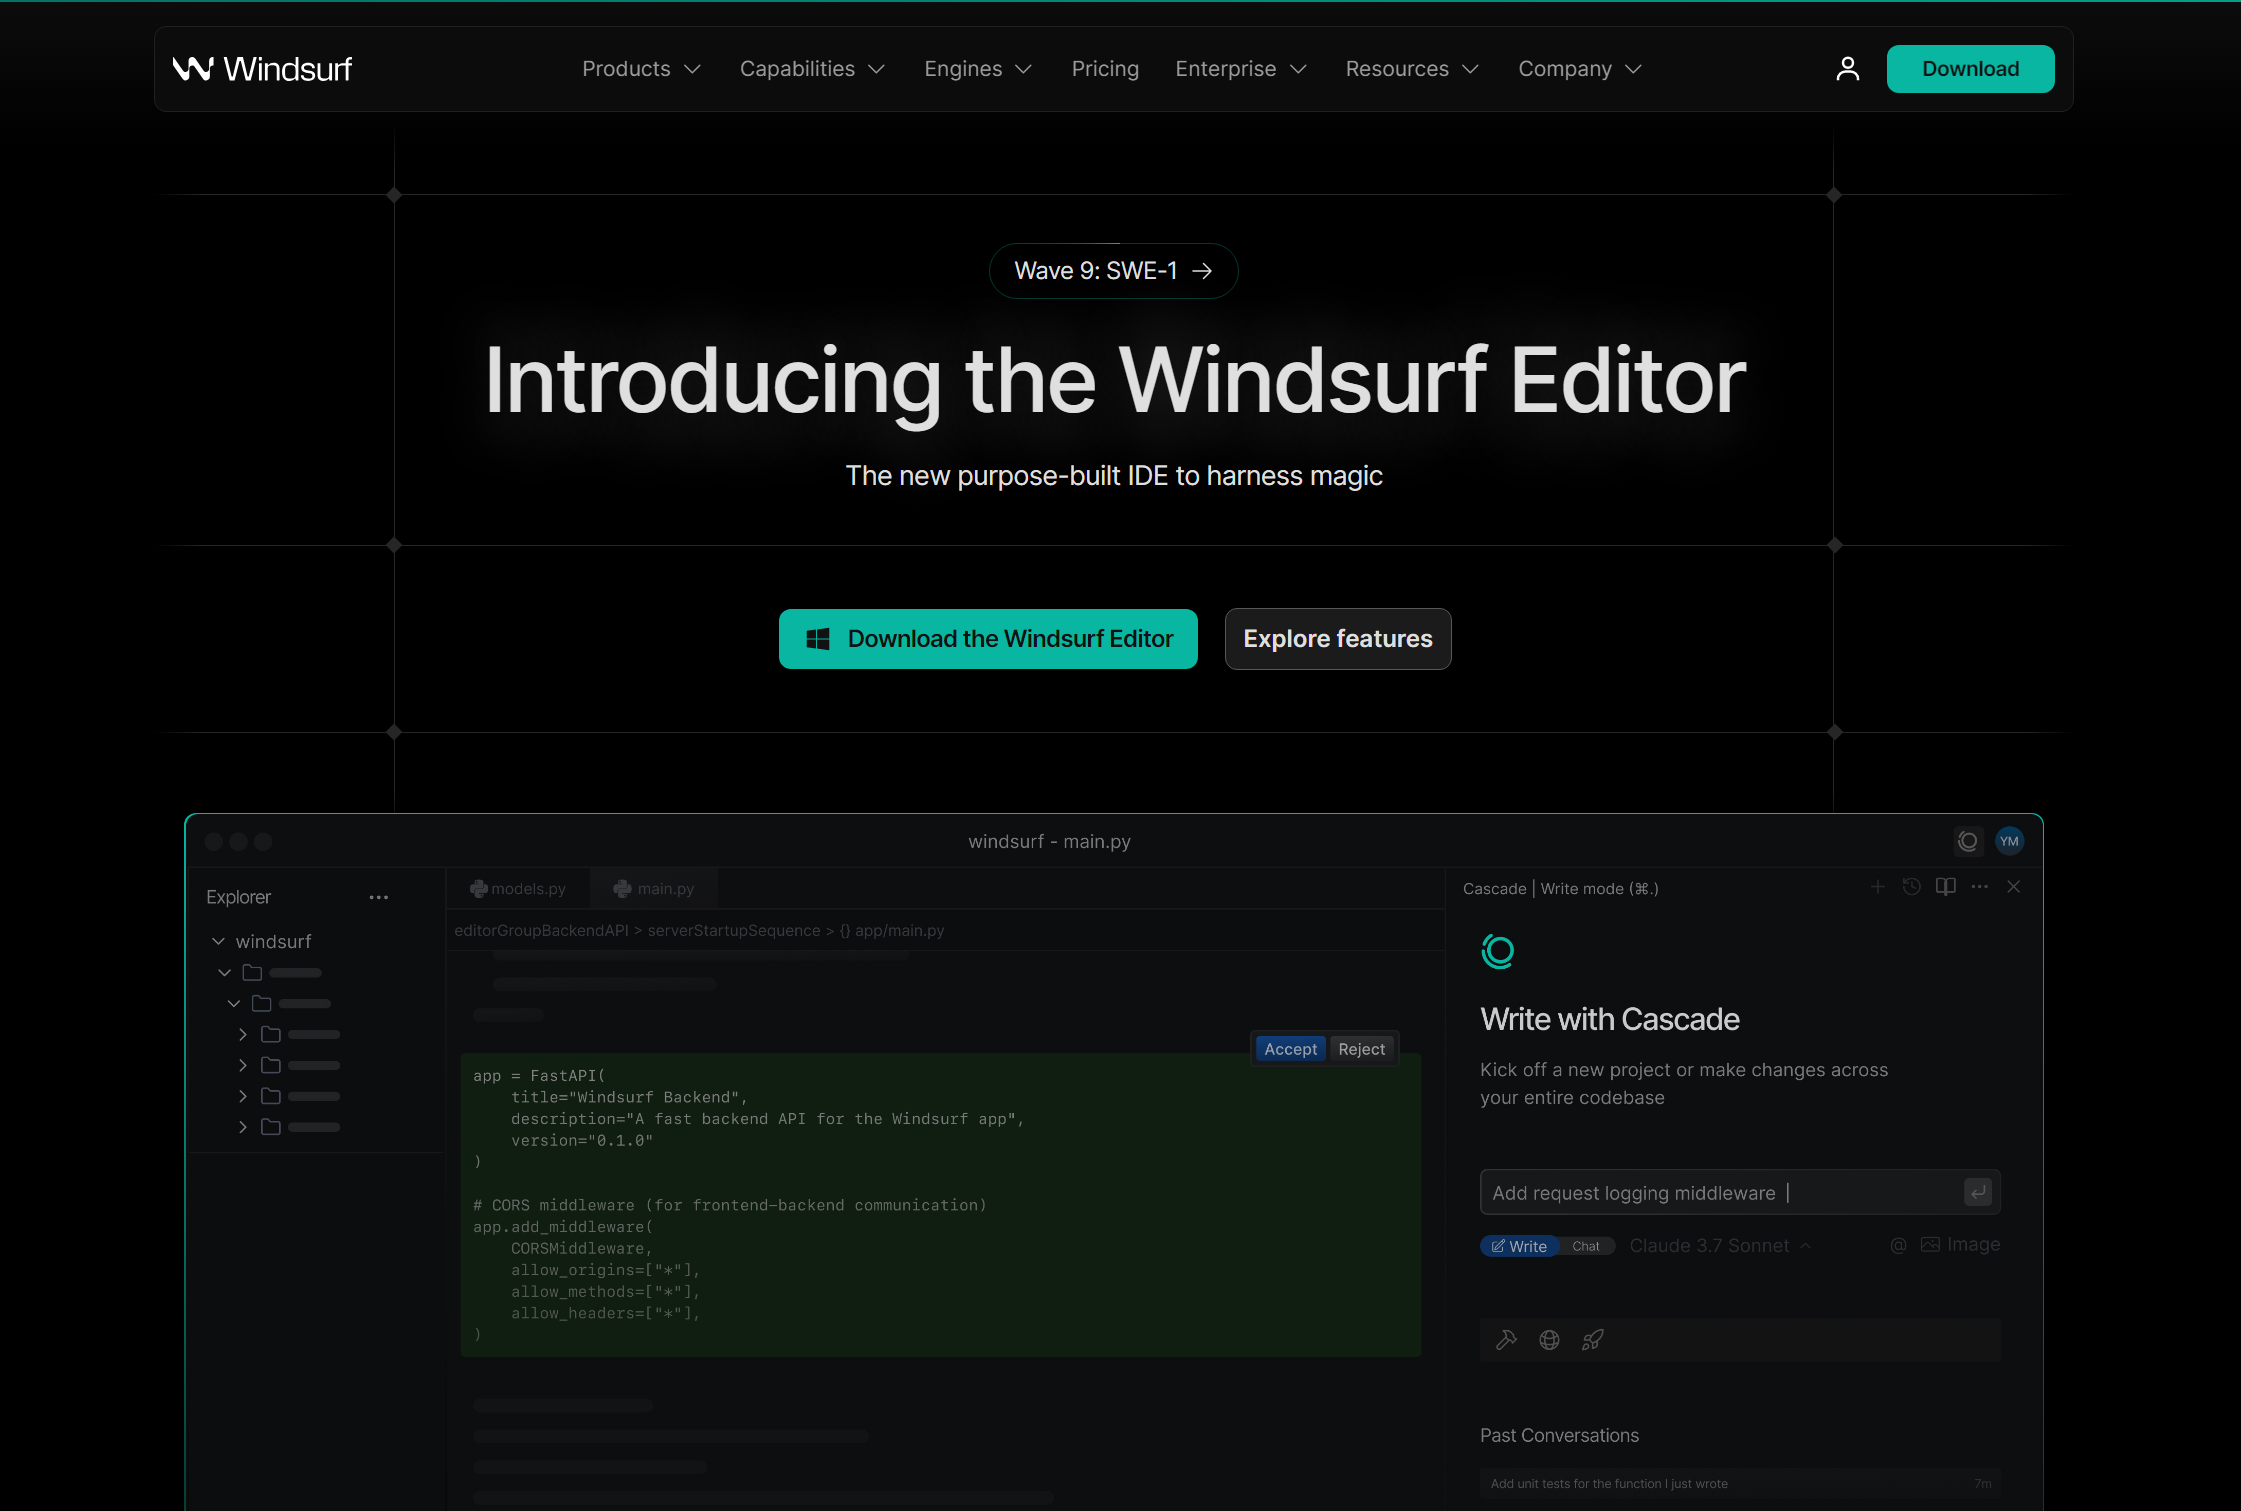2241x1511 pixels.
Task: Open the Claude 3.7 Sonnet model selector
Action: pyautogui.click(x=1720, y=1246)
